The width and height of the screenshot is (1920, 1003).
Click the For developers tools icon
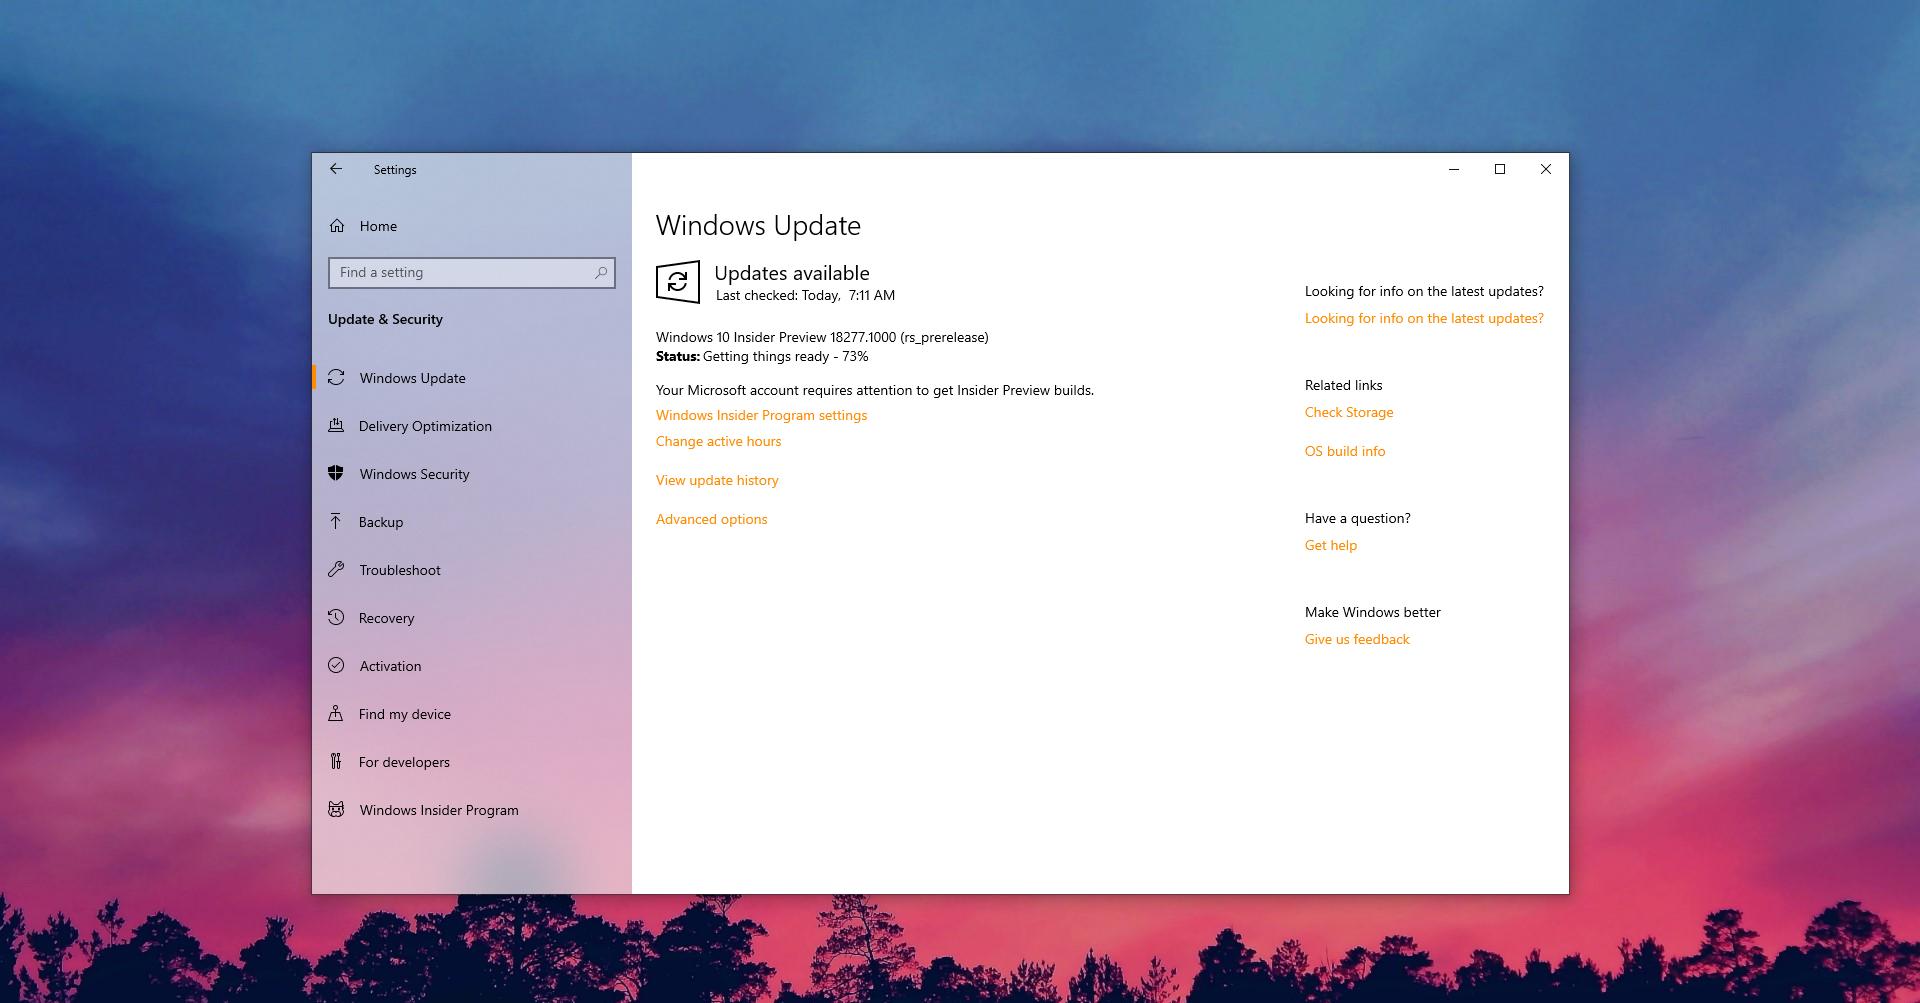(336, 762)
